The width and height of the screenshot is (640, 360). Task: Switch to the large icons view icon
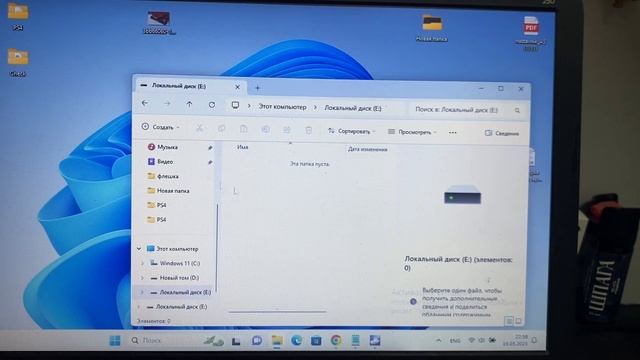[x=518, y=321]
